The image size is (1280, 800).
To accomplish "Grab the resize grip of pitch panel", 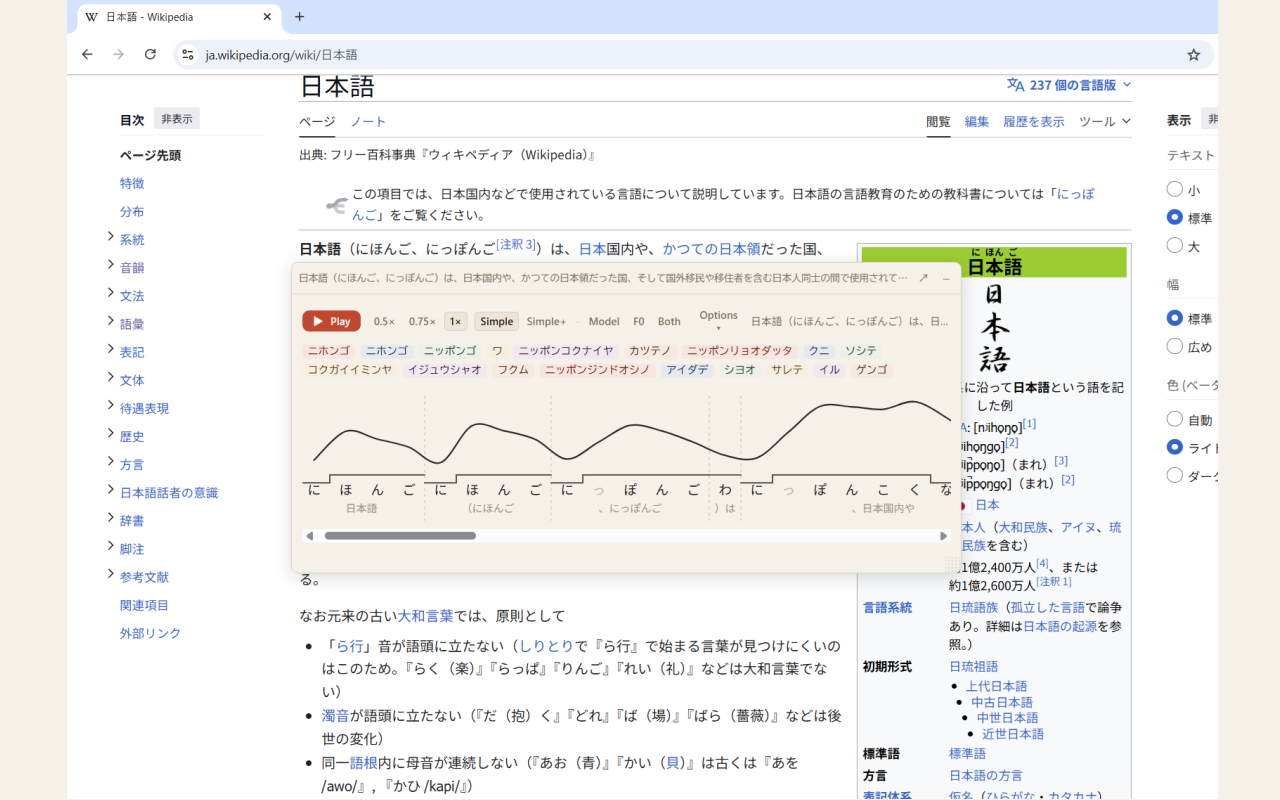I will coord(951,565).
